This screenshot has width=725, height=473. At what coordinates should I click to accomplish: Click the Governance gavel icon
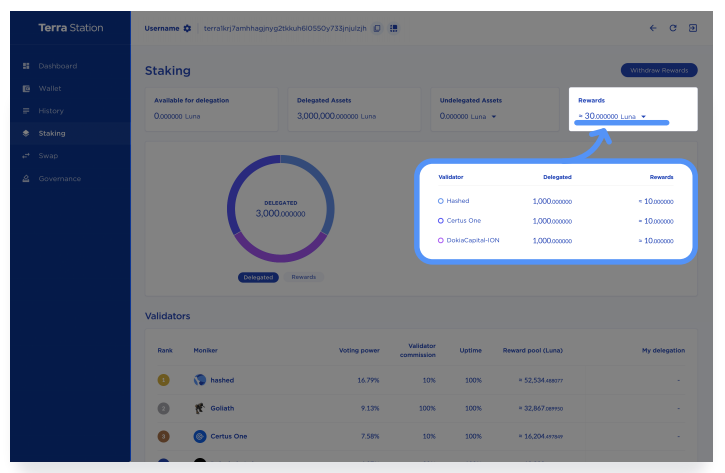click(26, 178)
